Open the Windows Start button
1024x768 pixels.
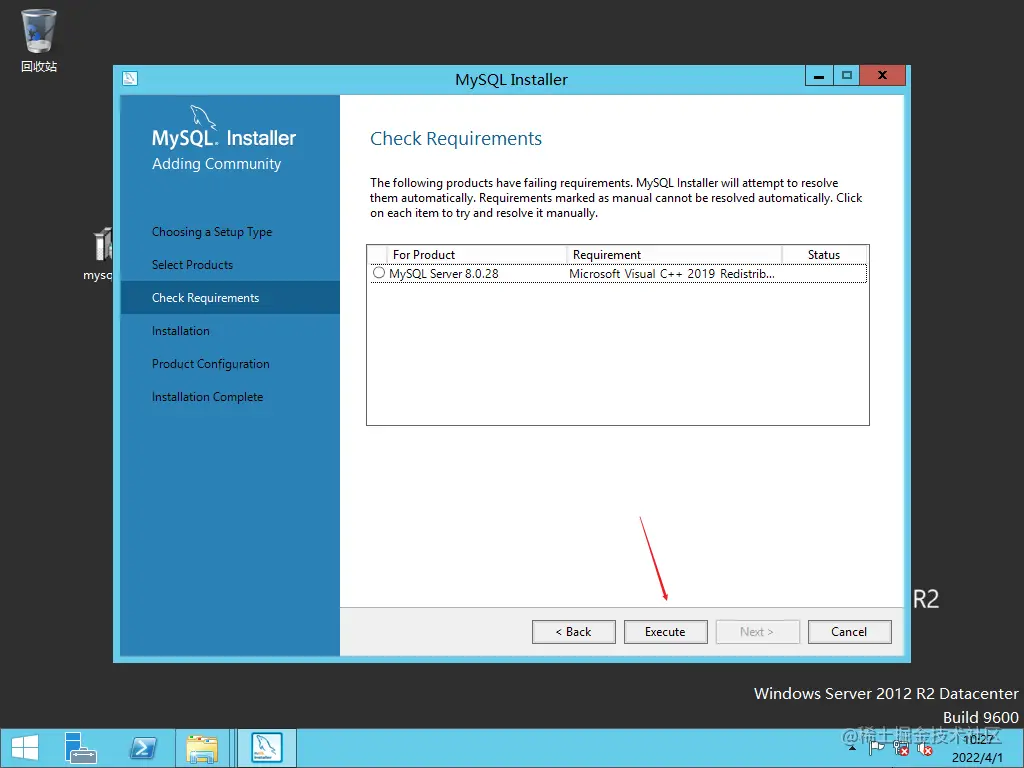point(25,748)
